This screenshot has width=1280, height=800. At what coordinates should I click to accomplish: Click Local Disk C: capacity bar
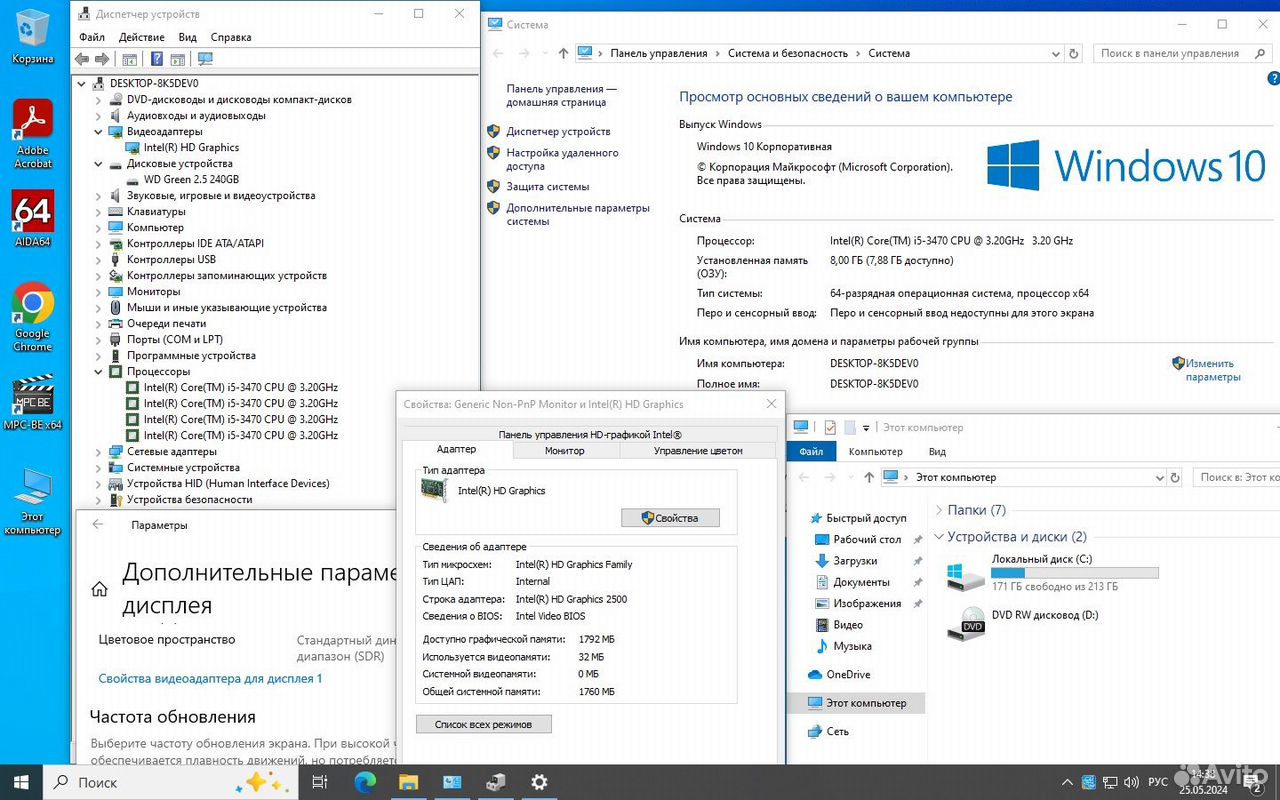pos(1075,573)
